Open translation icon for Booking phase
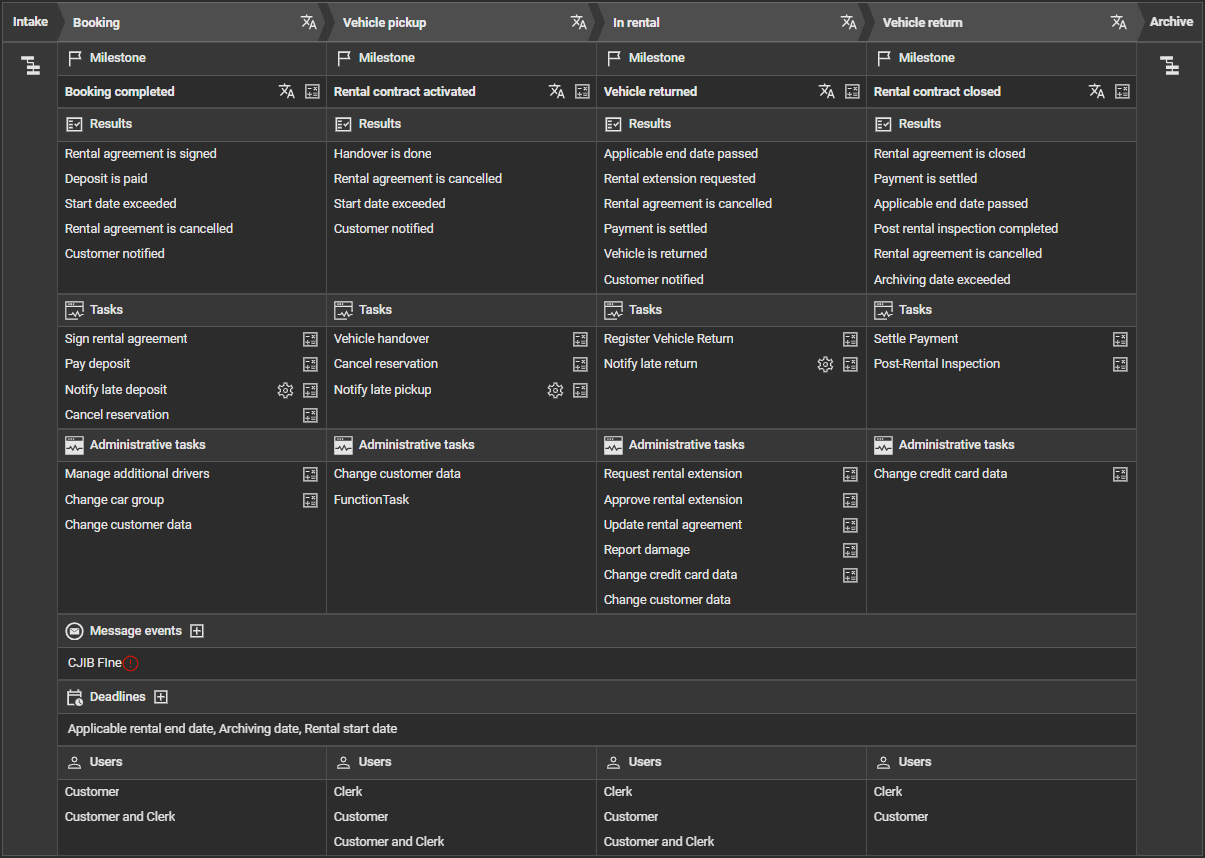 308,22
